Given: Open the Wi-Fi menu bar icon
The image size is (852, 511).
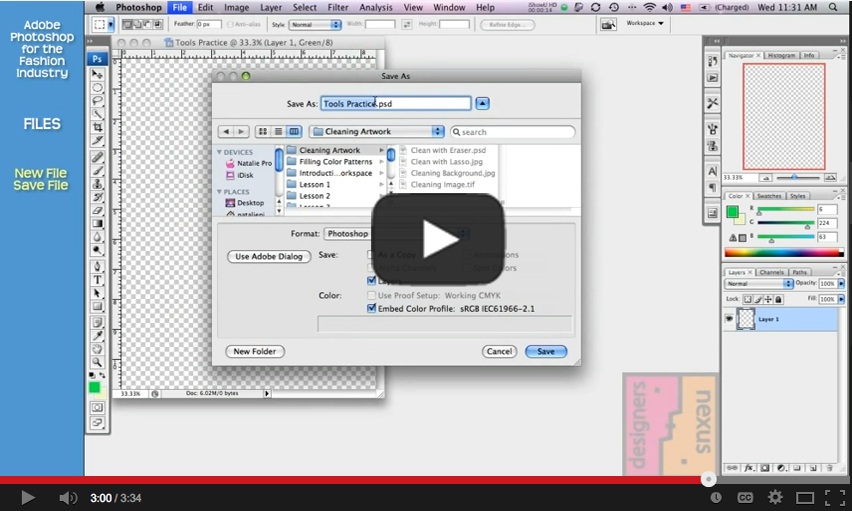Looking at the screenshot, I should pos(649,7).
